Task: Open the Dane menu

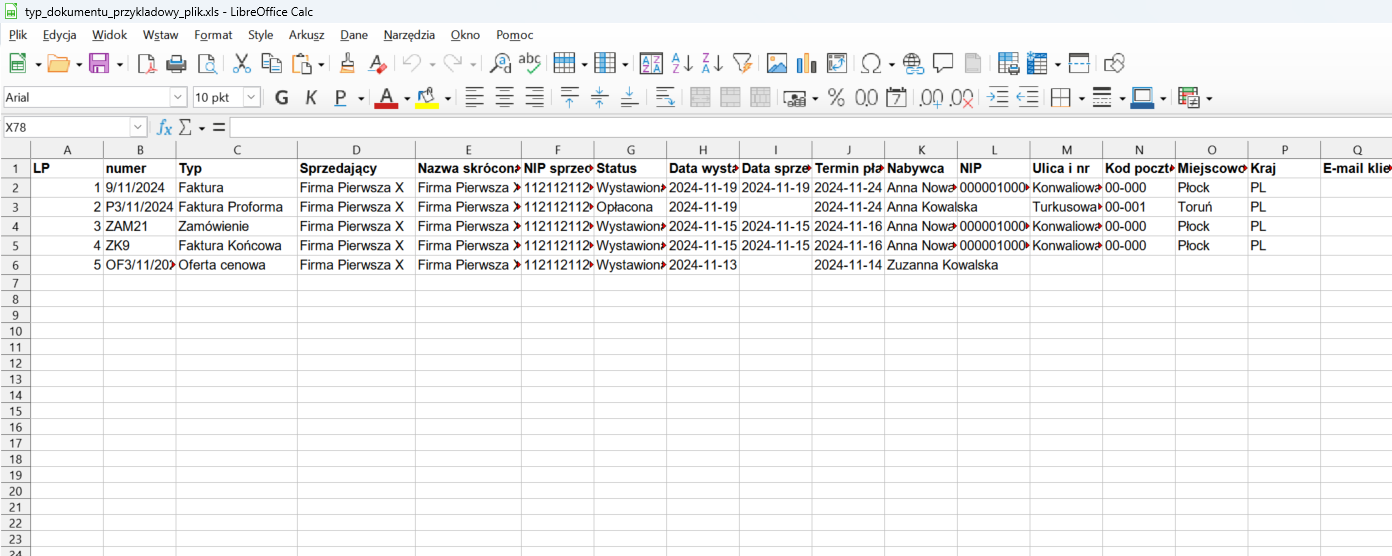Action: (354, 35)
